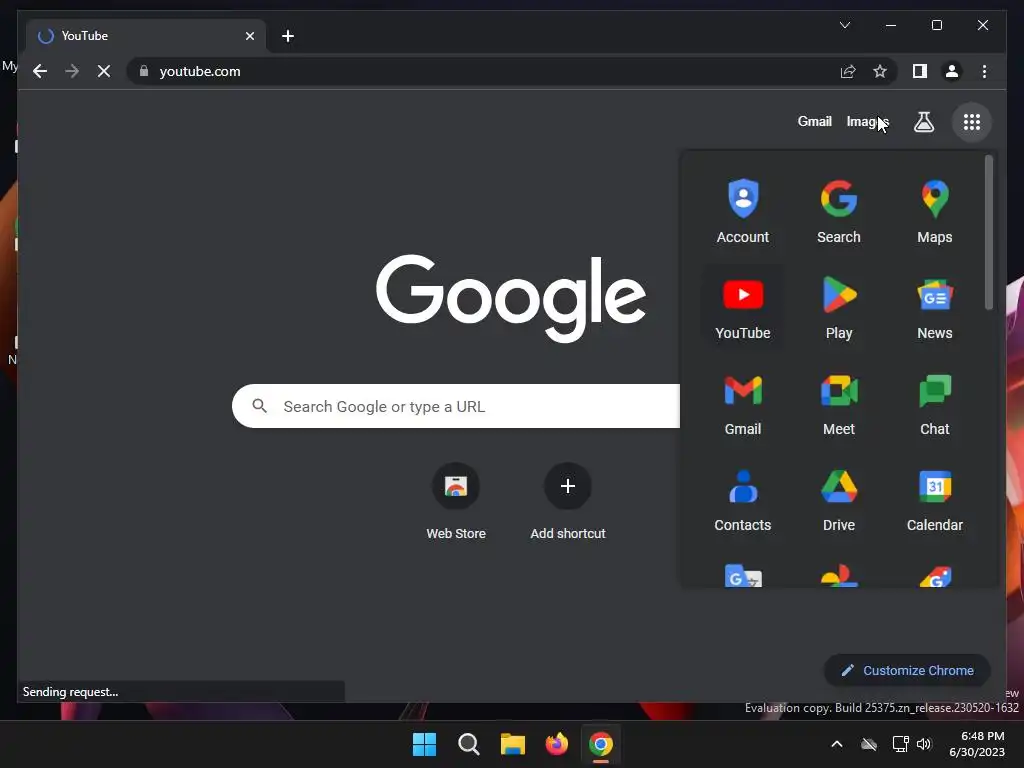
Task: Open Chrome profile avatar menu
Action: (x=952, y=71)
